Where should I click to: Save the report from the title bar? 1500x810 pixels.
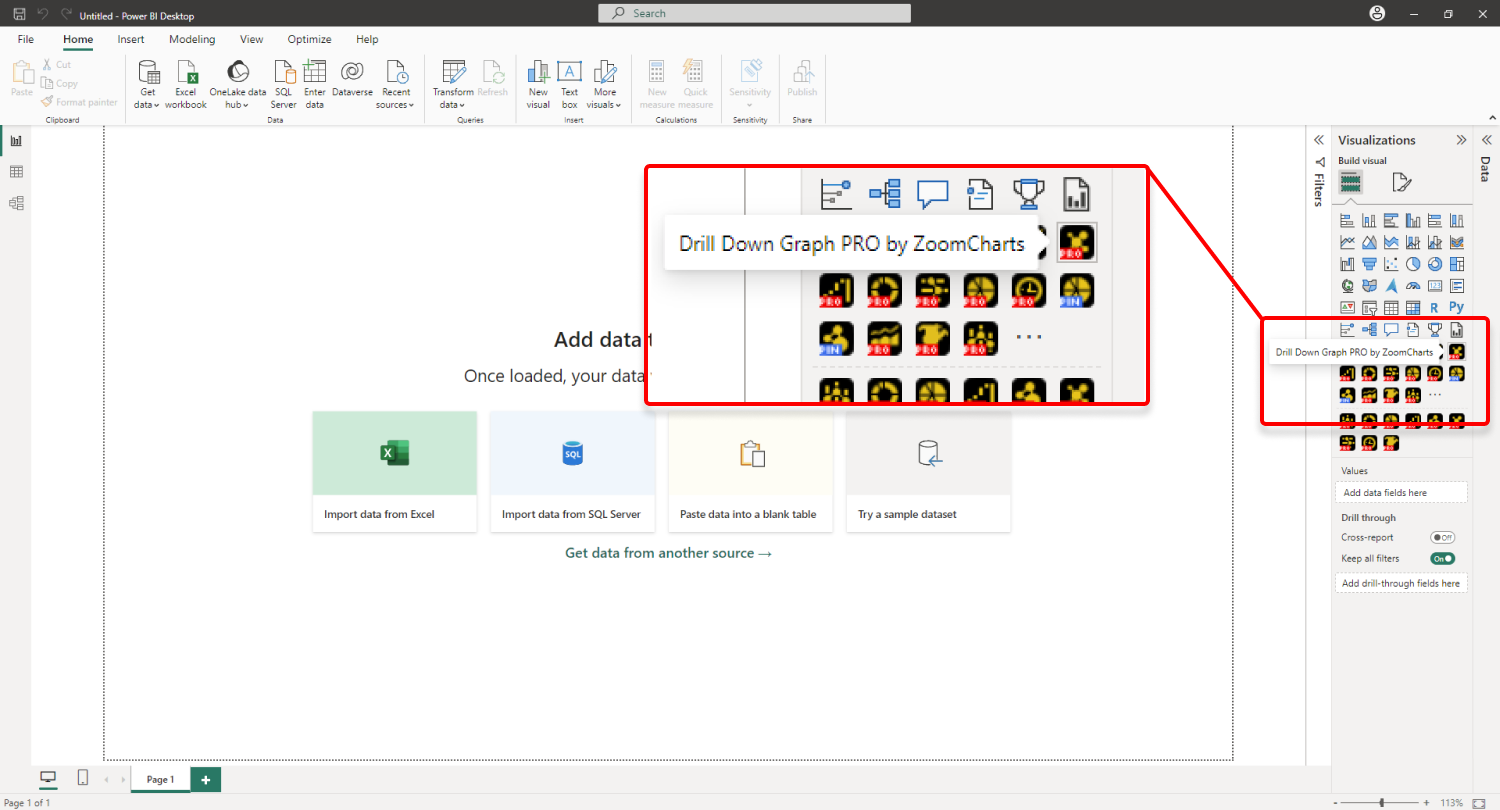point(19,15)
